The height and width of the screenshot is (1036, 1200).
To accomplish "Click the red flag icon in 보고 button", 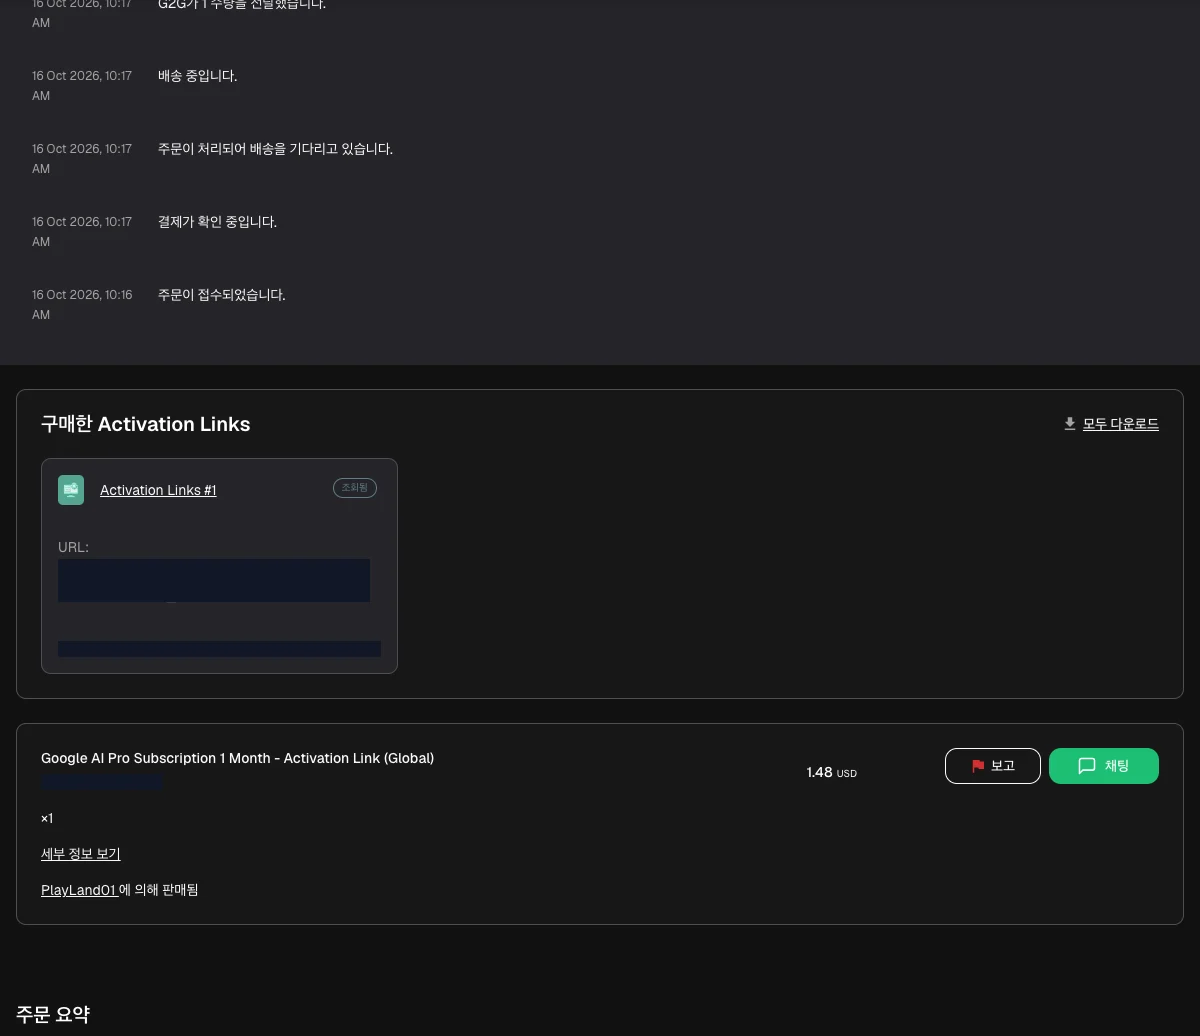I will [978, 766].
